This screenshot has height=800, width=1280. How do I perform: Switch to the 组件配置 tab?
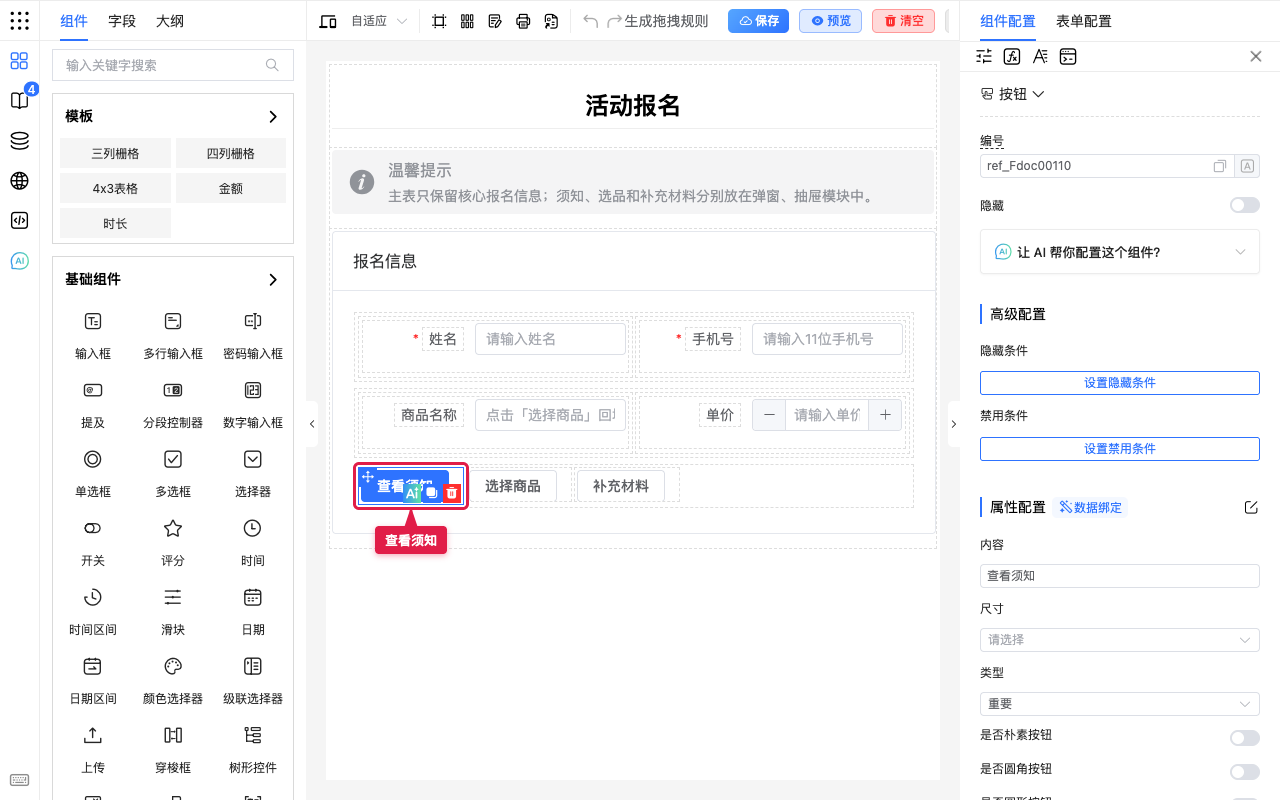[1008, 21]
